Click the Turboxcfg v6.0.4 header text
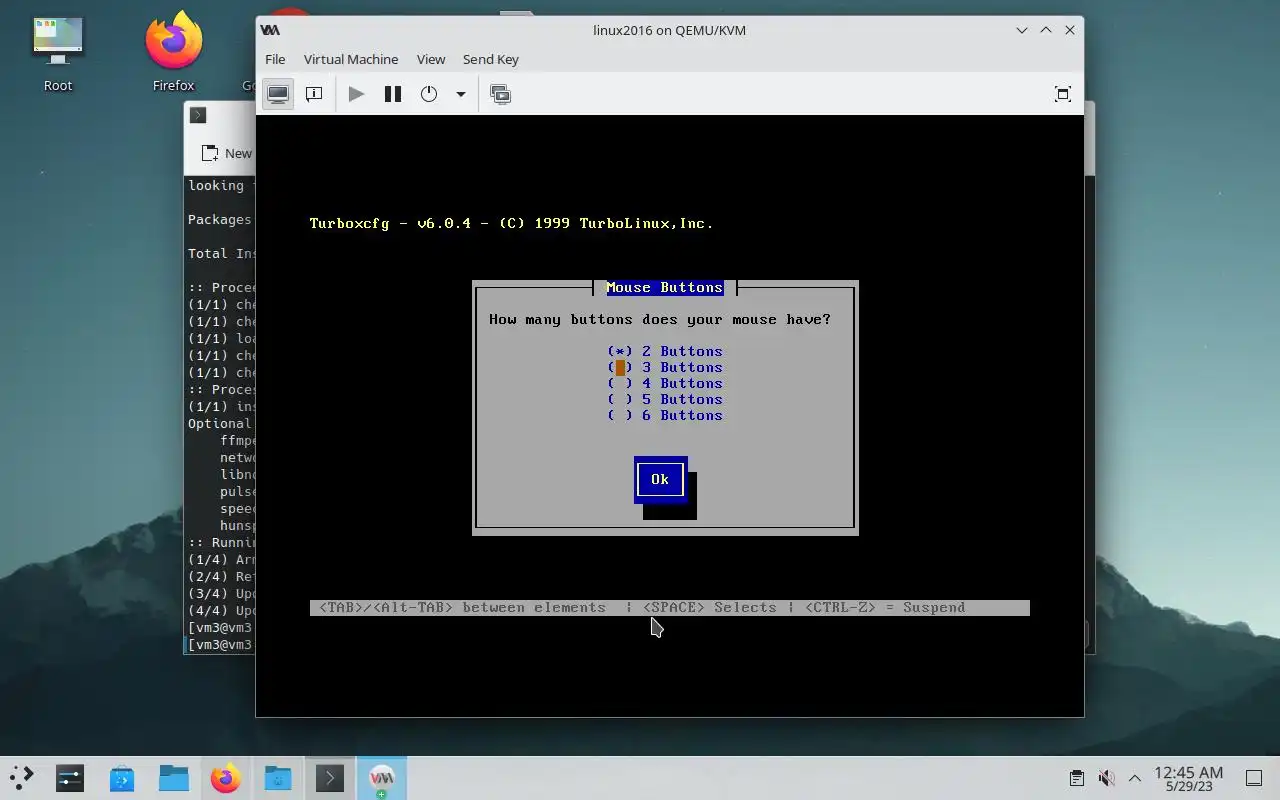Screen dimensions: 1280x800 point(511,223)
